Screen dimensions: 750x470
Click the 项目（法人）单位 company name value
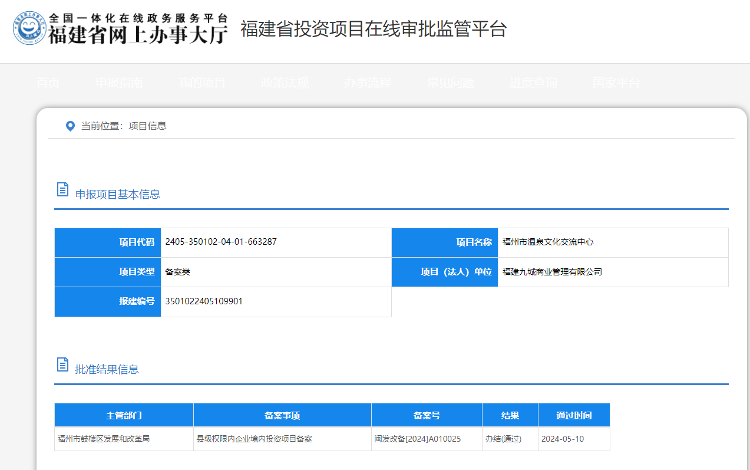click(x=552, y=272)
